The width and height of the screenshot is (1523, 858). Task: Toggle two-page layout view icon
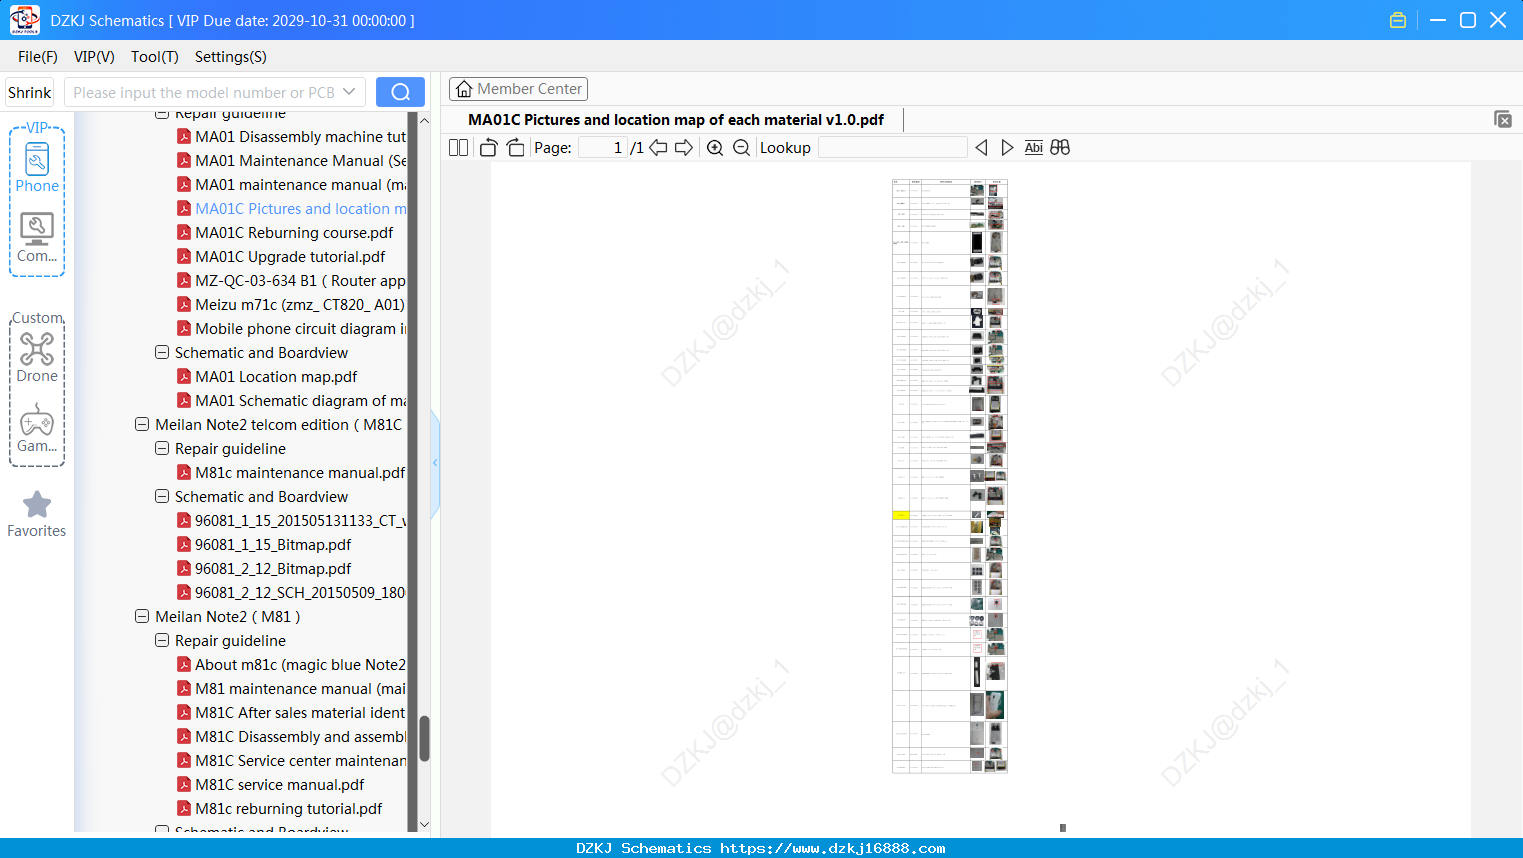pos(458,148)
